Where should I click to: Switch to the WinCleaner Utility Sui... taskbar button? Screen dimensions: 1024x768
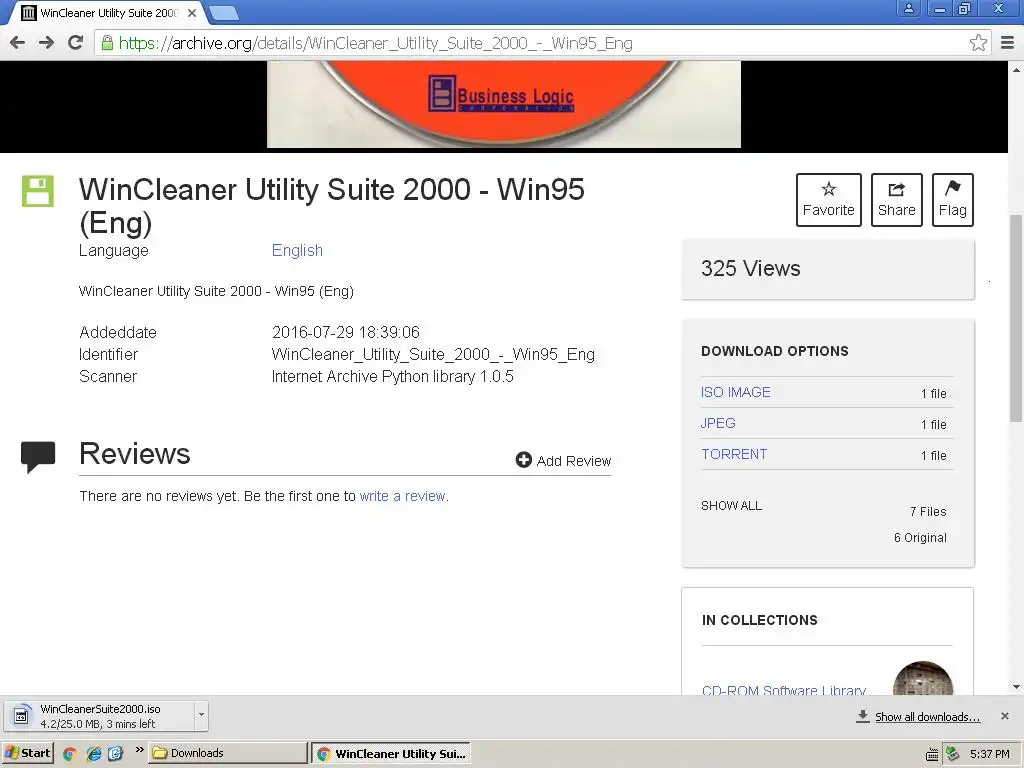click(x=390, y=753)
